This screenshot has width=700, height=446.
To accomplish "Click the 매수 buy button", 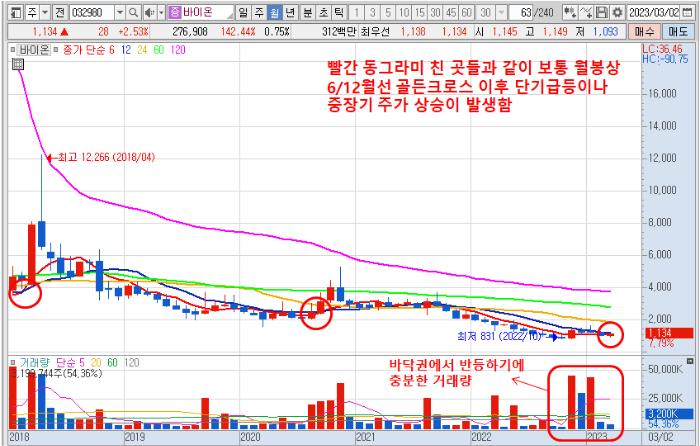I will 644,32.
